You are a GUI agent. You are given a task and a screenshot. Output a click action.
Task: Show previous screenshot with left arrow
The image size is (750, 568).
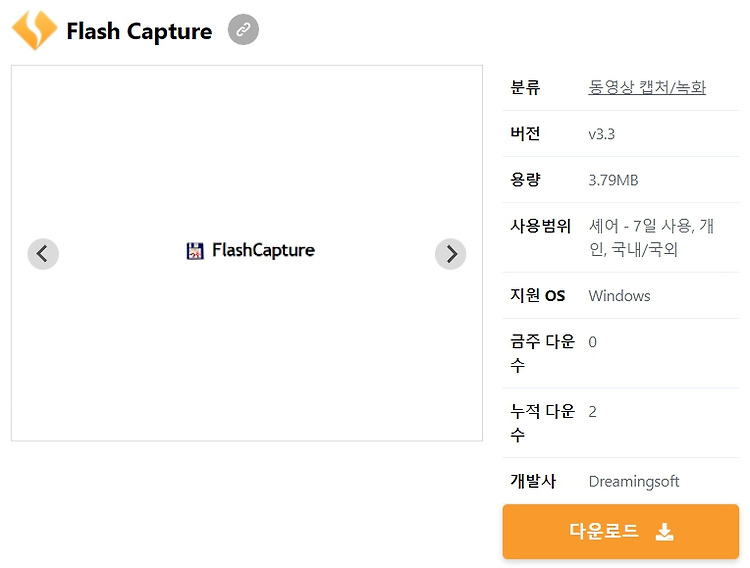pos(43,254)
